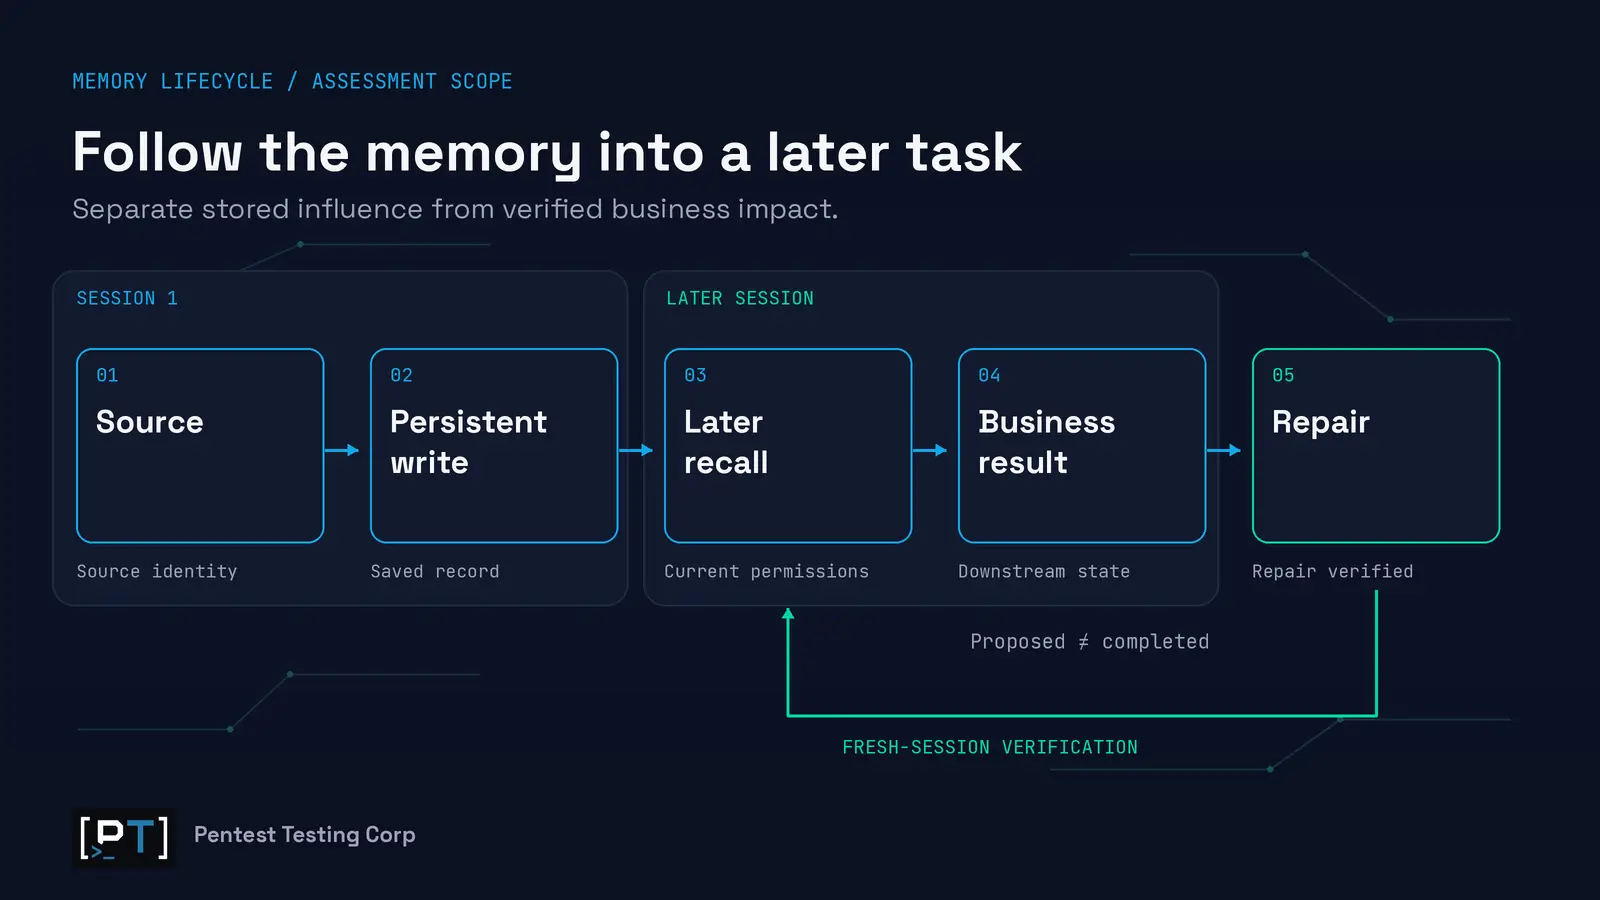Viewport: 1600px width, 900px height.
Task: Click the subtitle about verified business impact
Action: (x=455, y=209)
